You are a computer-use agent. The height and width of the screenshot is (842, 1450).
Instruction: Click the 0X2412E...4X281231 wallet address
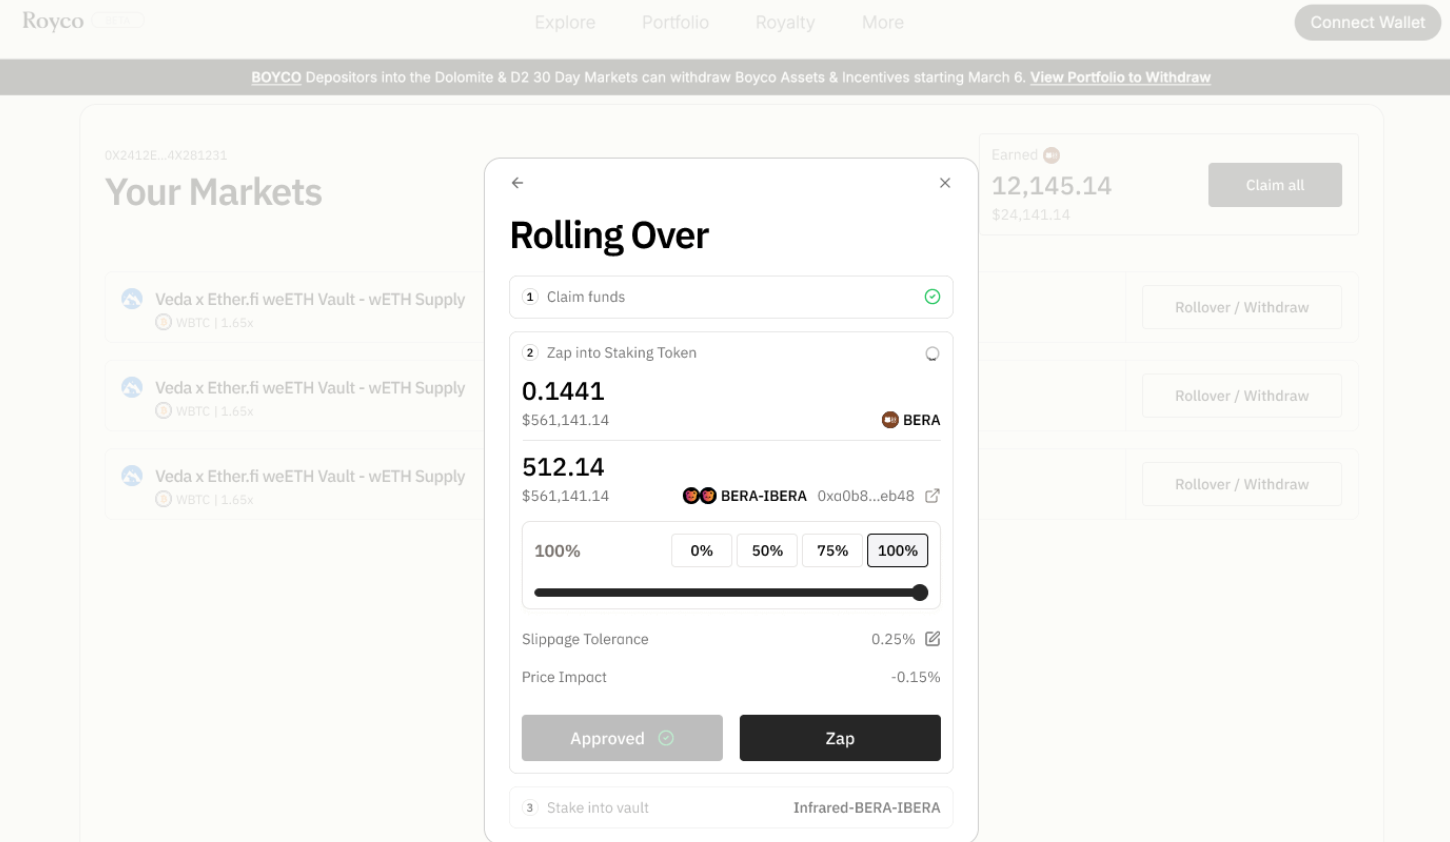point(166,155)
